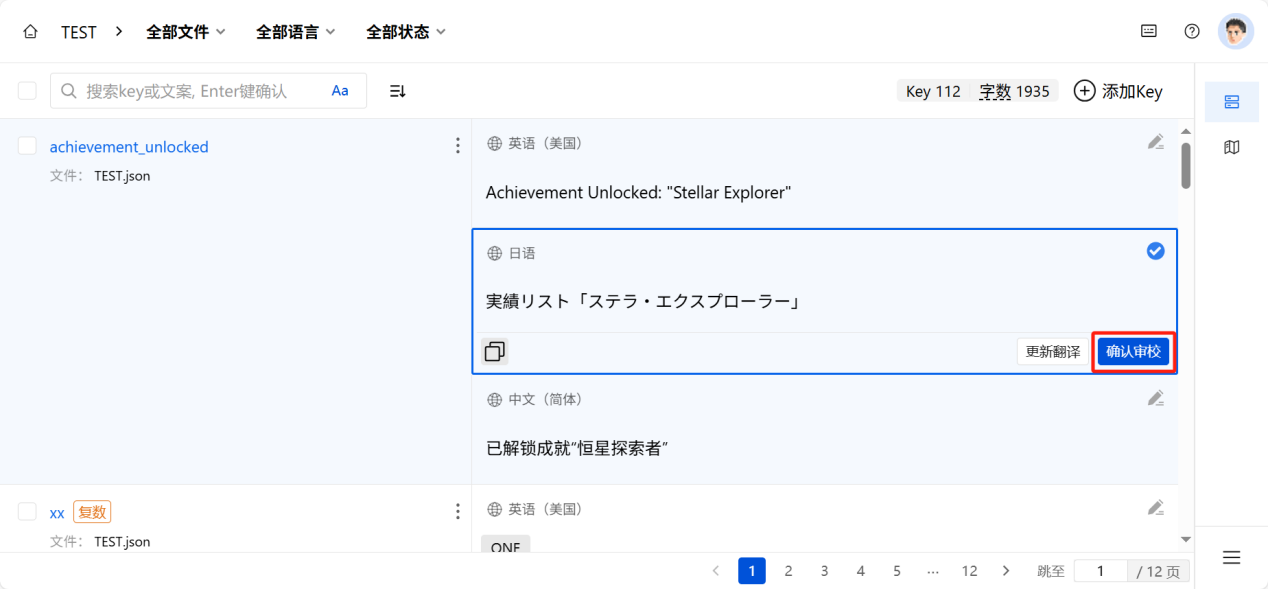Click copy source icon in Japanese row
1268x589 pixels.
coord(494,351)
